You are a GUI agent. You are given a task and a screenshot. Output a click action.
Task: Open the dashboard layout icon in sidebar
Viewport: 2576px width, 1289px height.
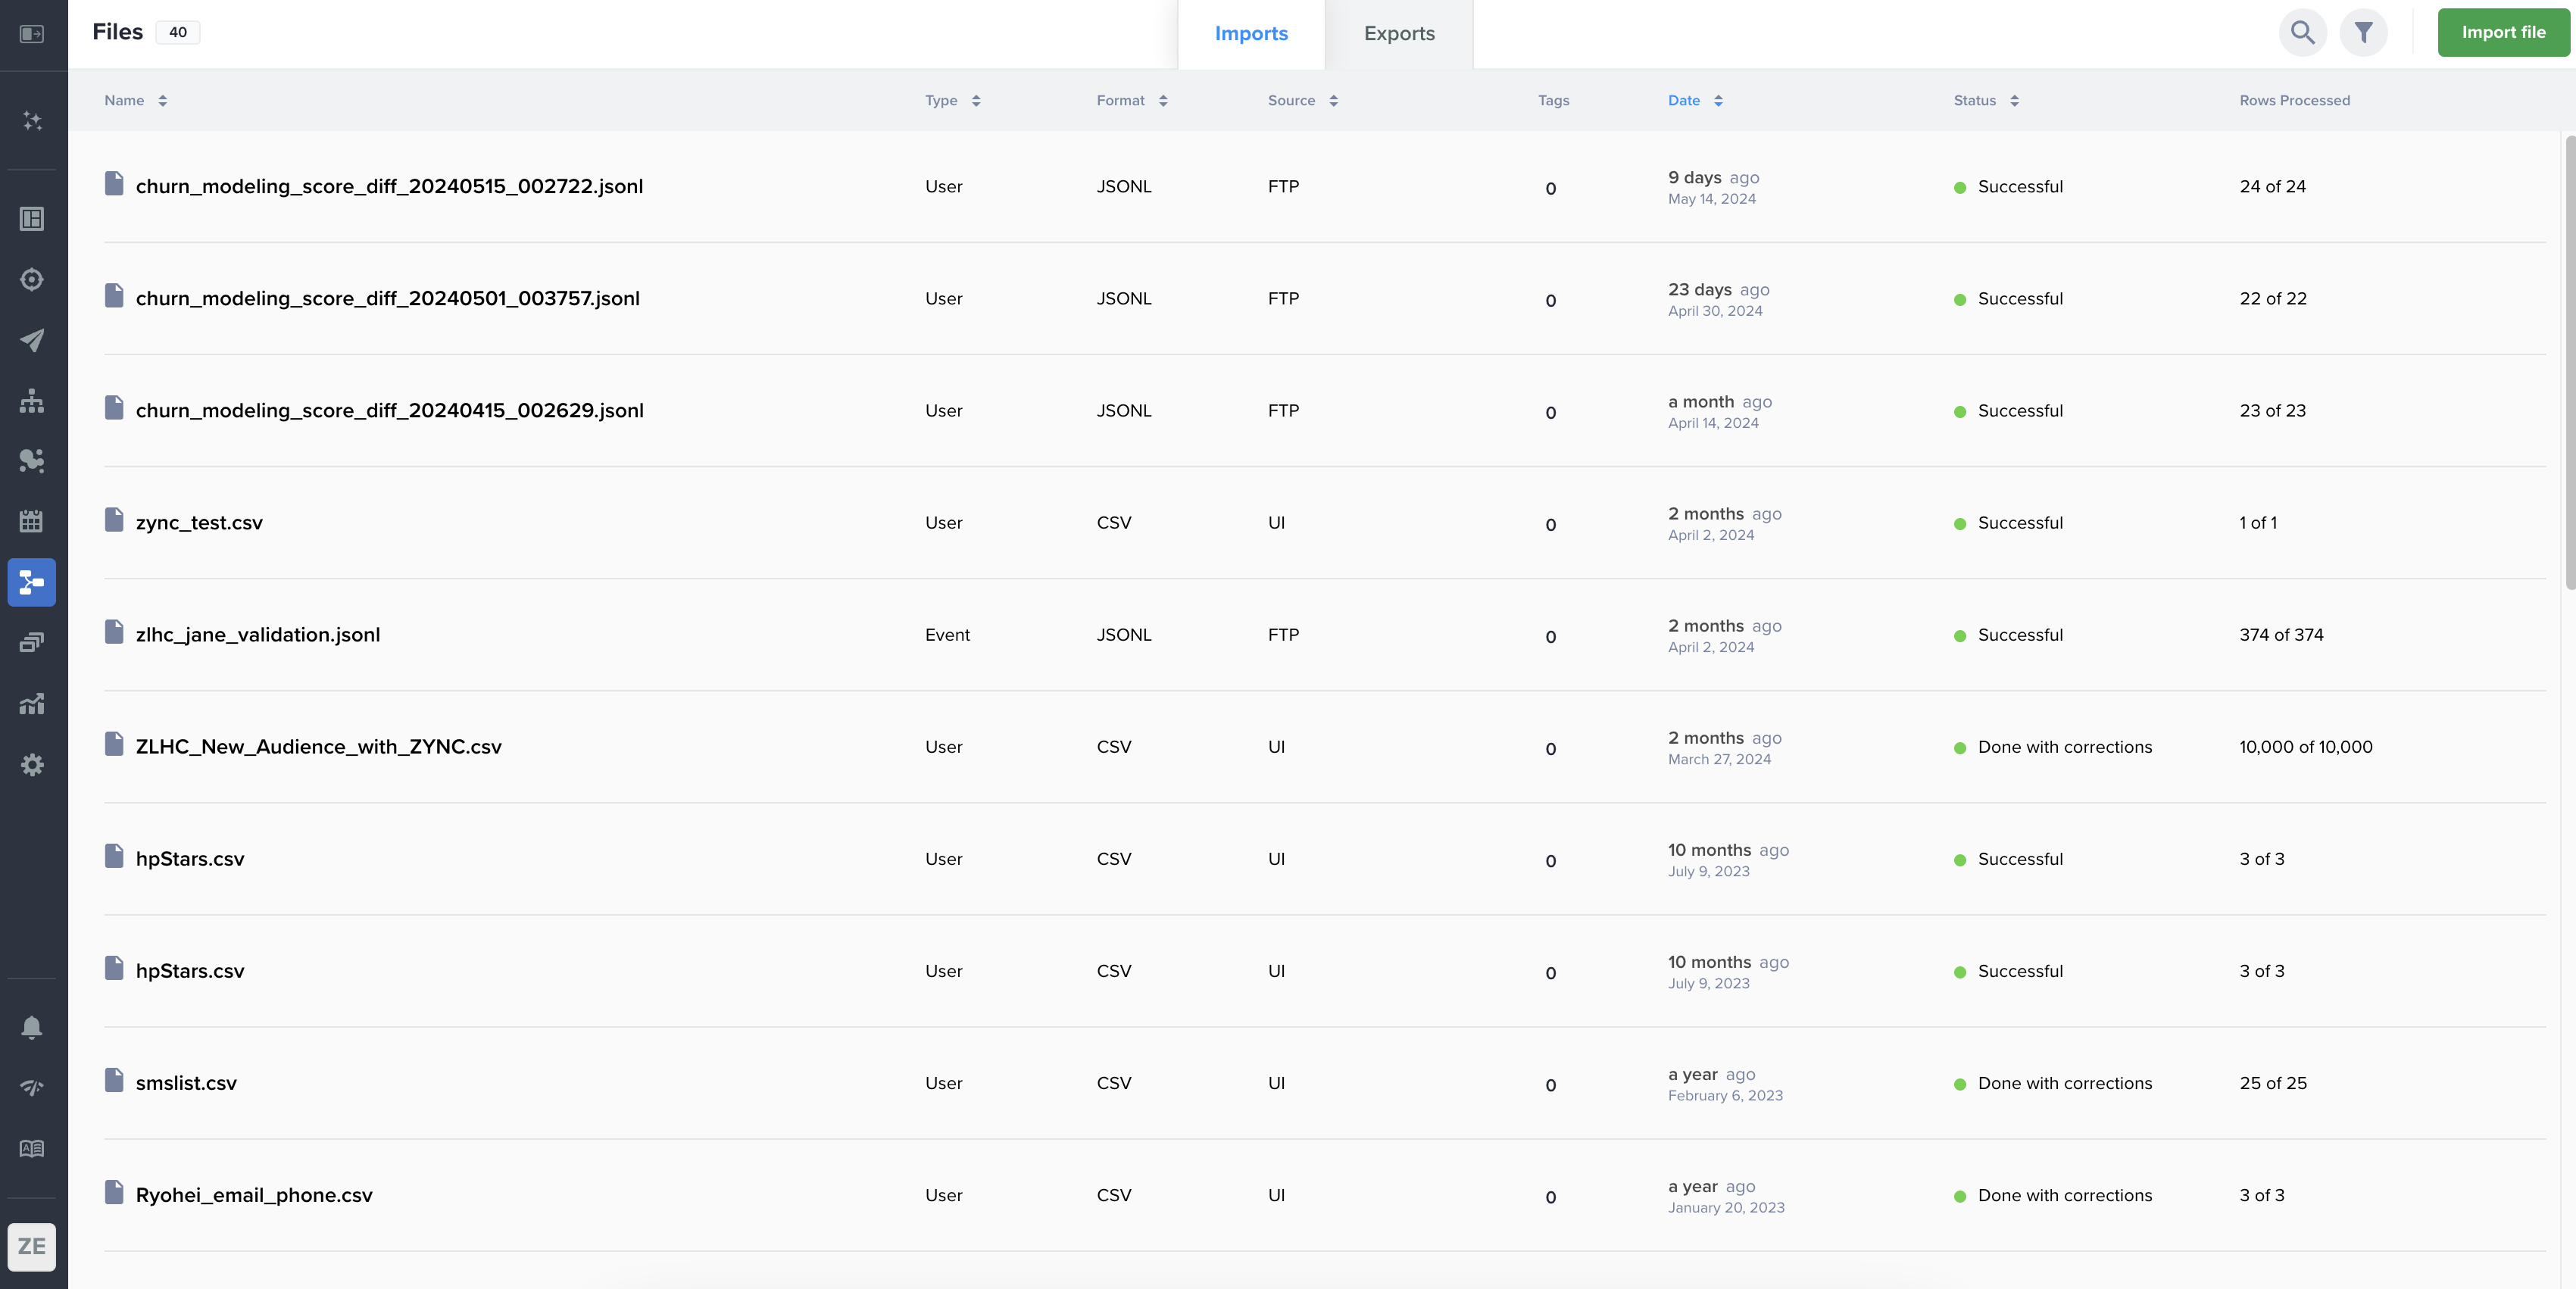pyautogui.click(x=32, y=219)
